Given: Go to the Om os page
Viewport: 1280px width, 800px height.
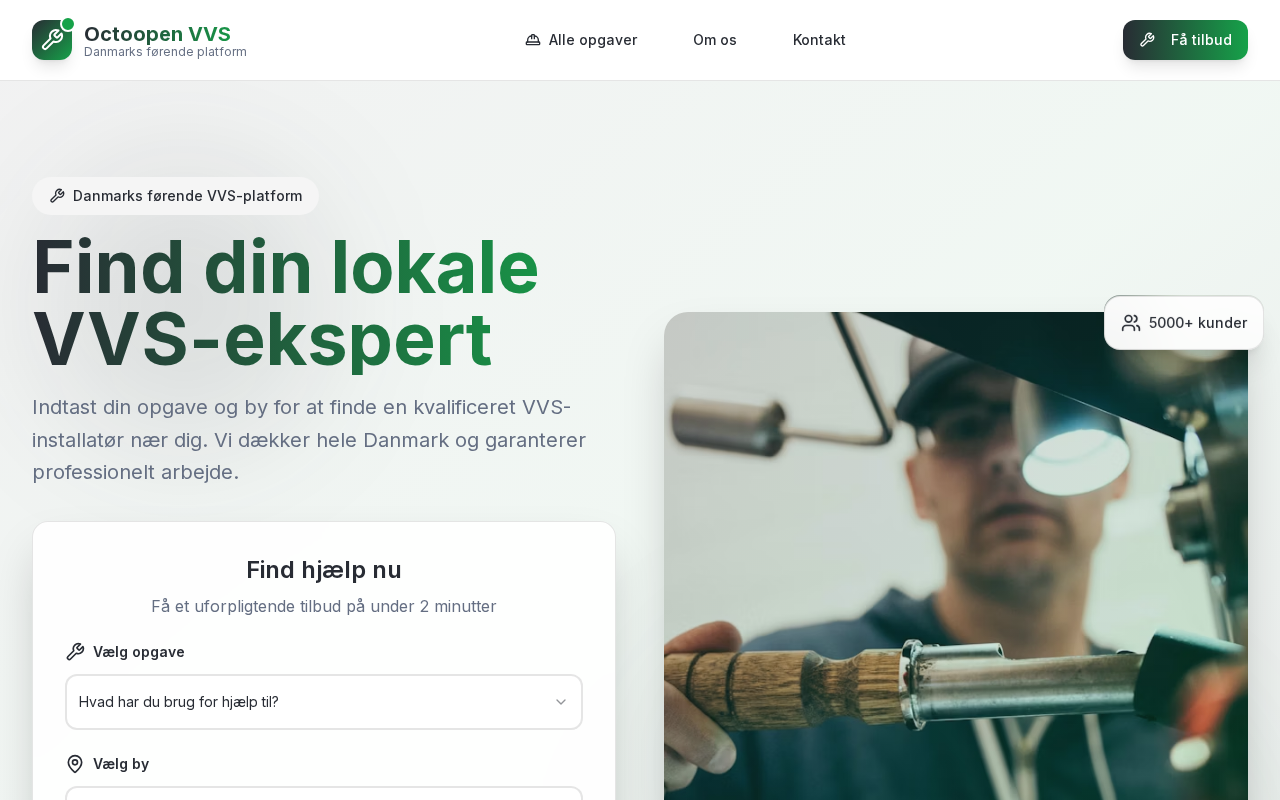Looking at the screenshot, I should tap(715, 40).
